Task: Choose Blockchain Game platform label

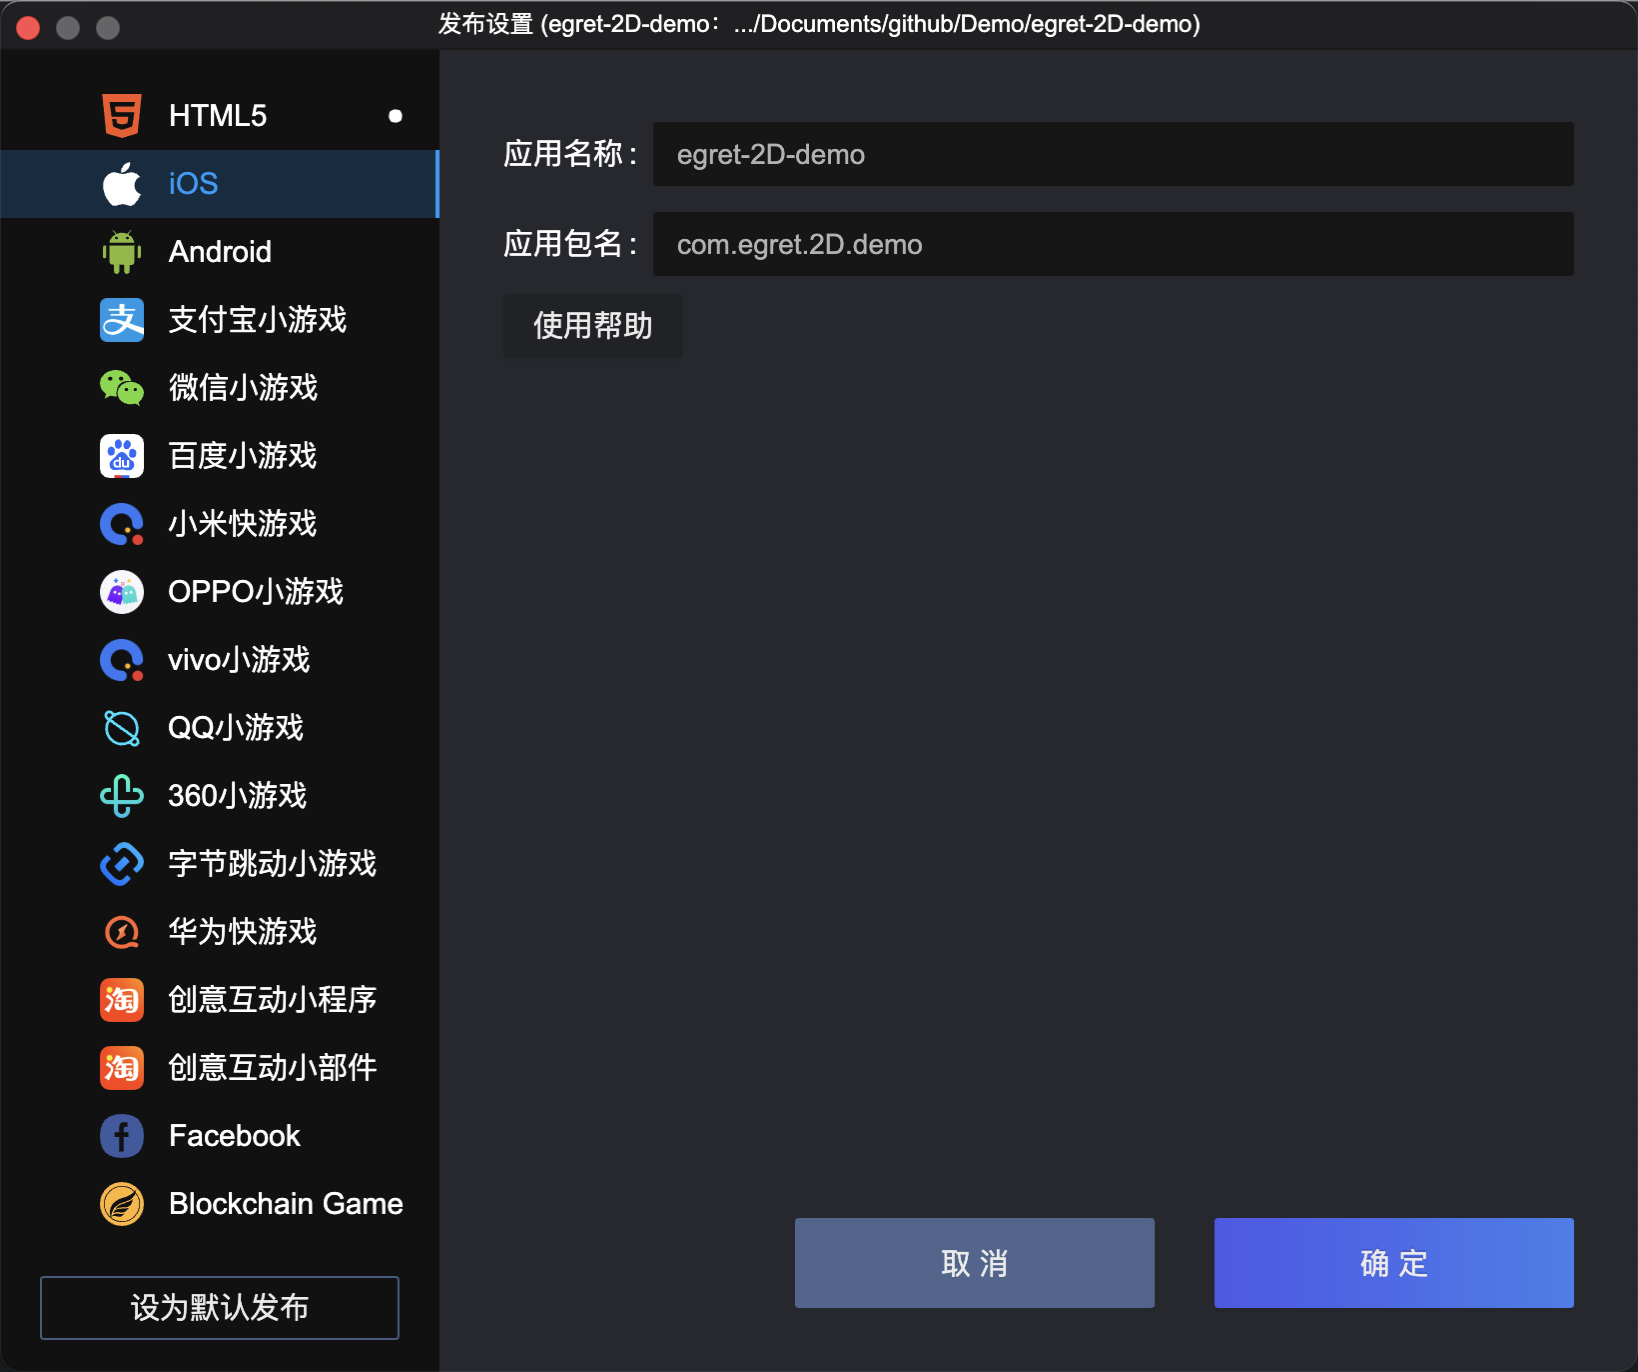Action: coord(286,1204)
